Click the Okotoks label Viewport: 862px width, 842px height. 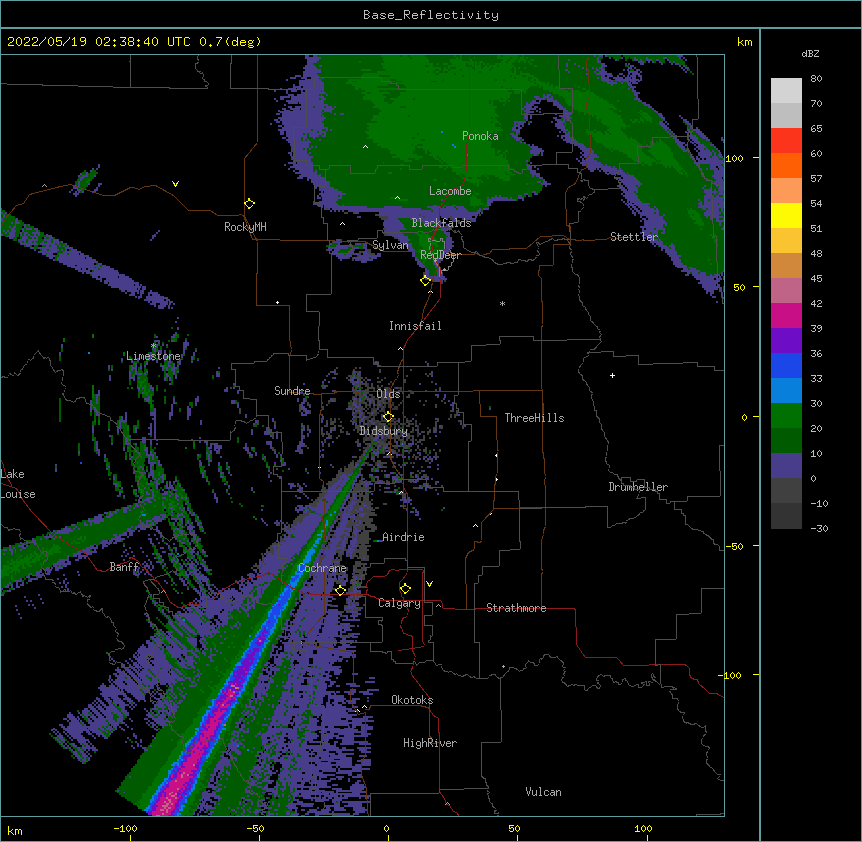(x=412, y=700)
